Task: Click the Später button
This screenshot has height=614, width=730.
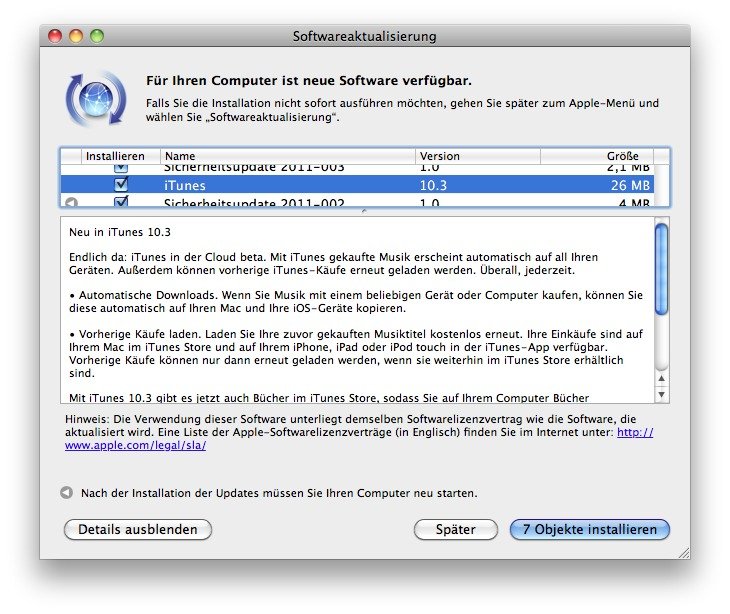Action: [x=456, y=530]
